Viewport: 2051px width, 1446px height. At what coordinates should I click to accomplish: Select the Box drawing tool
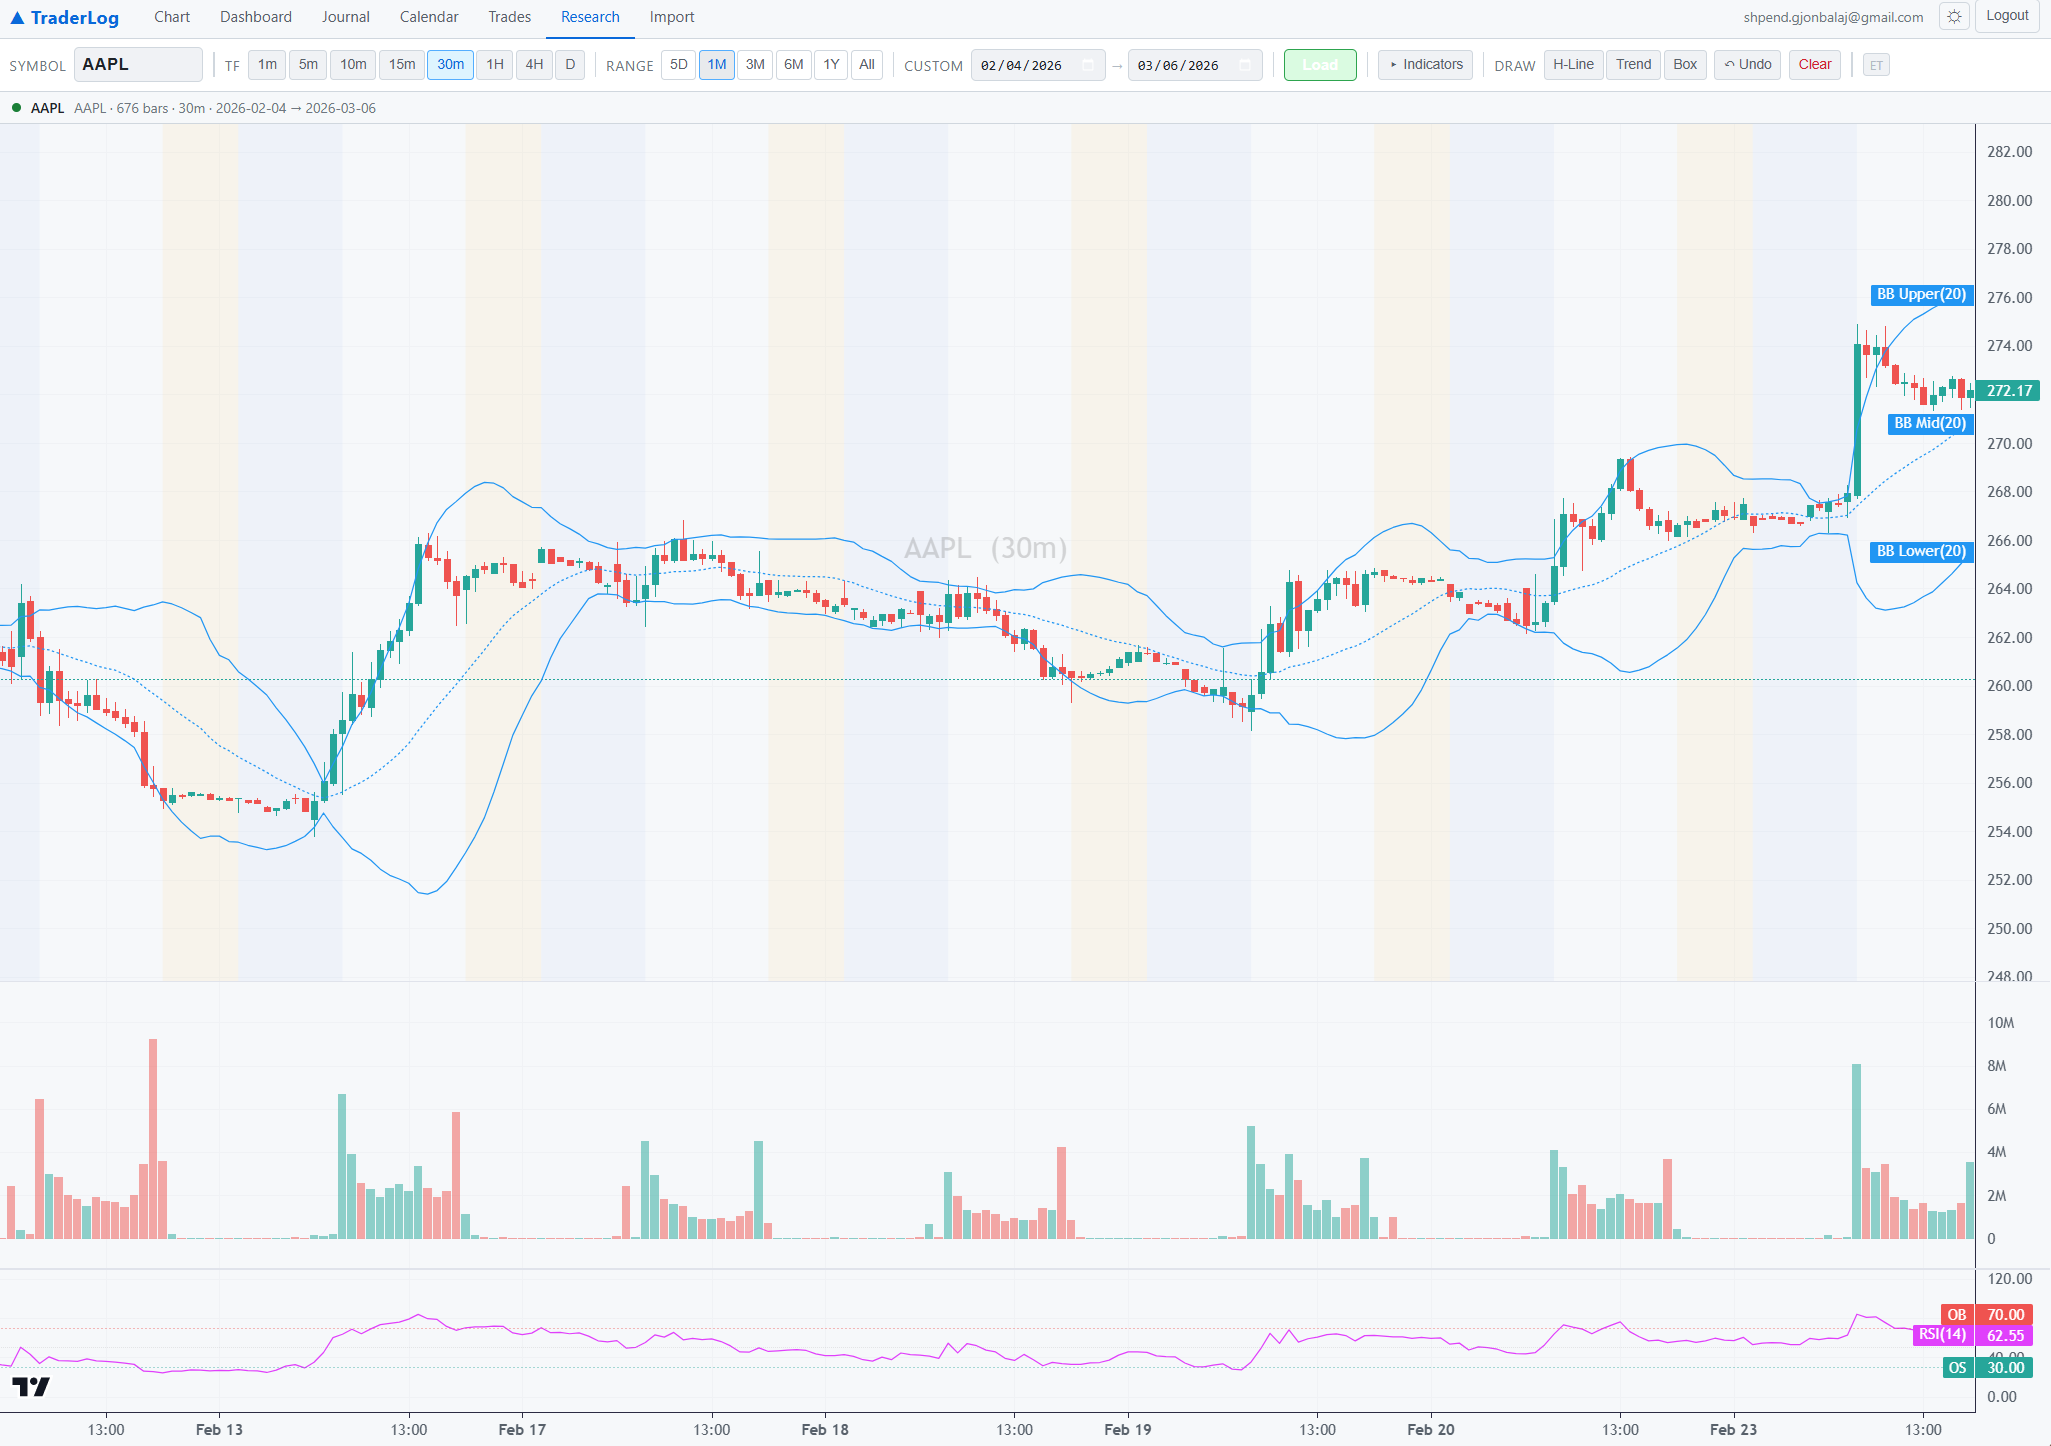tap(1685, 64)
